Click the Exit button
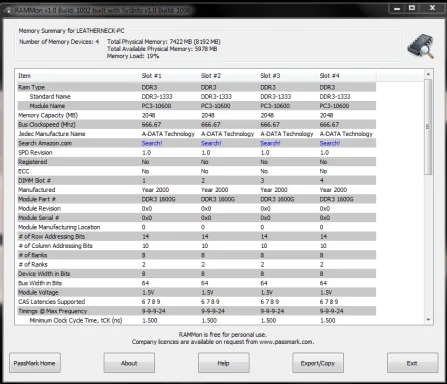Screen dimensions: 447x384 tap(412, 363)
